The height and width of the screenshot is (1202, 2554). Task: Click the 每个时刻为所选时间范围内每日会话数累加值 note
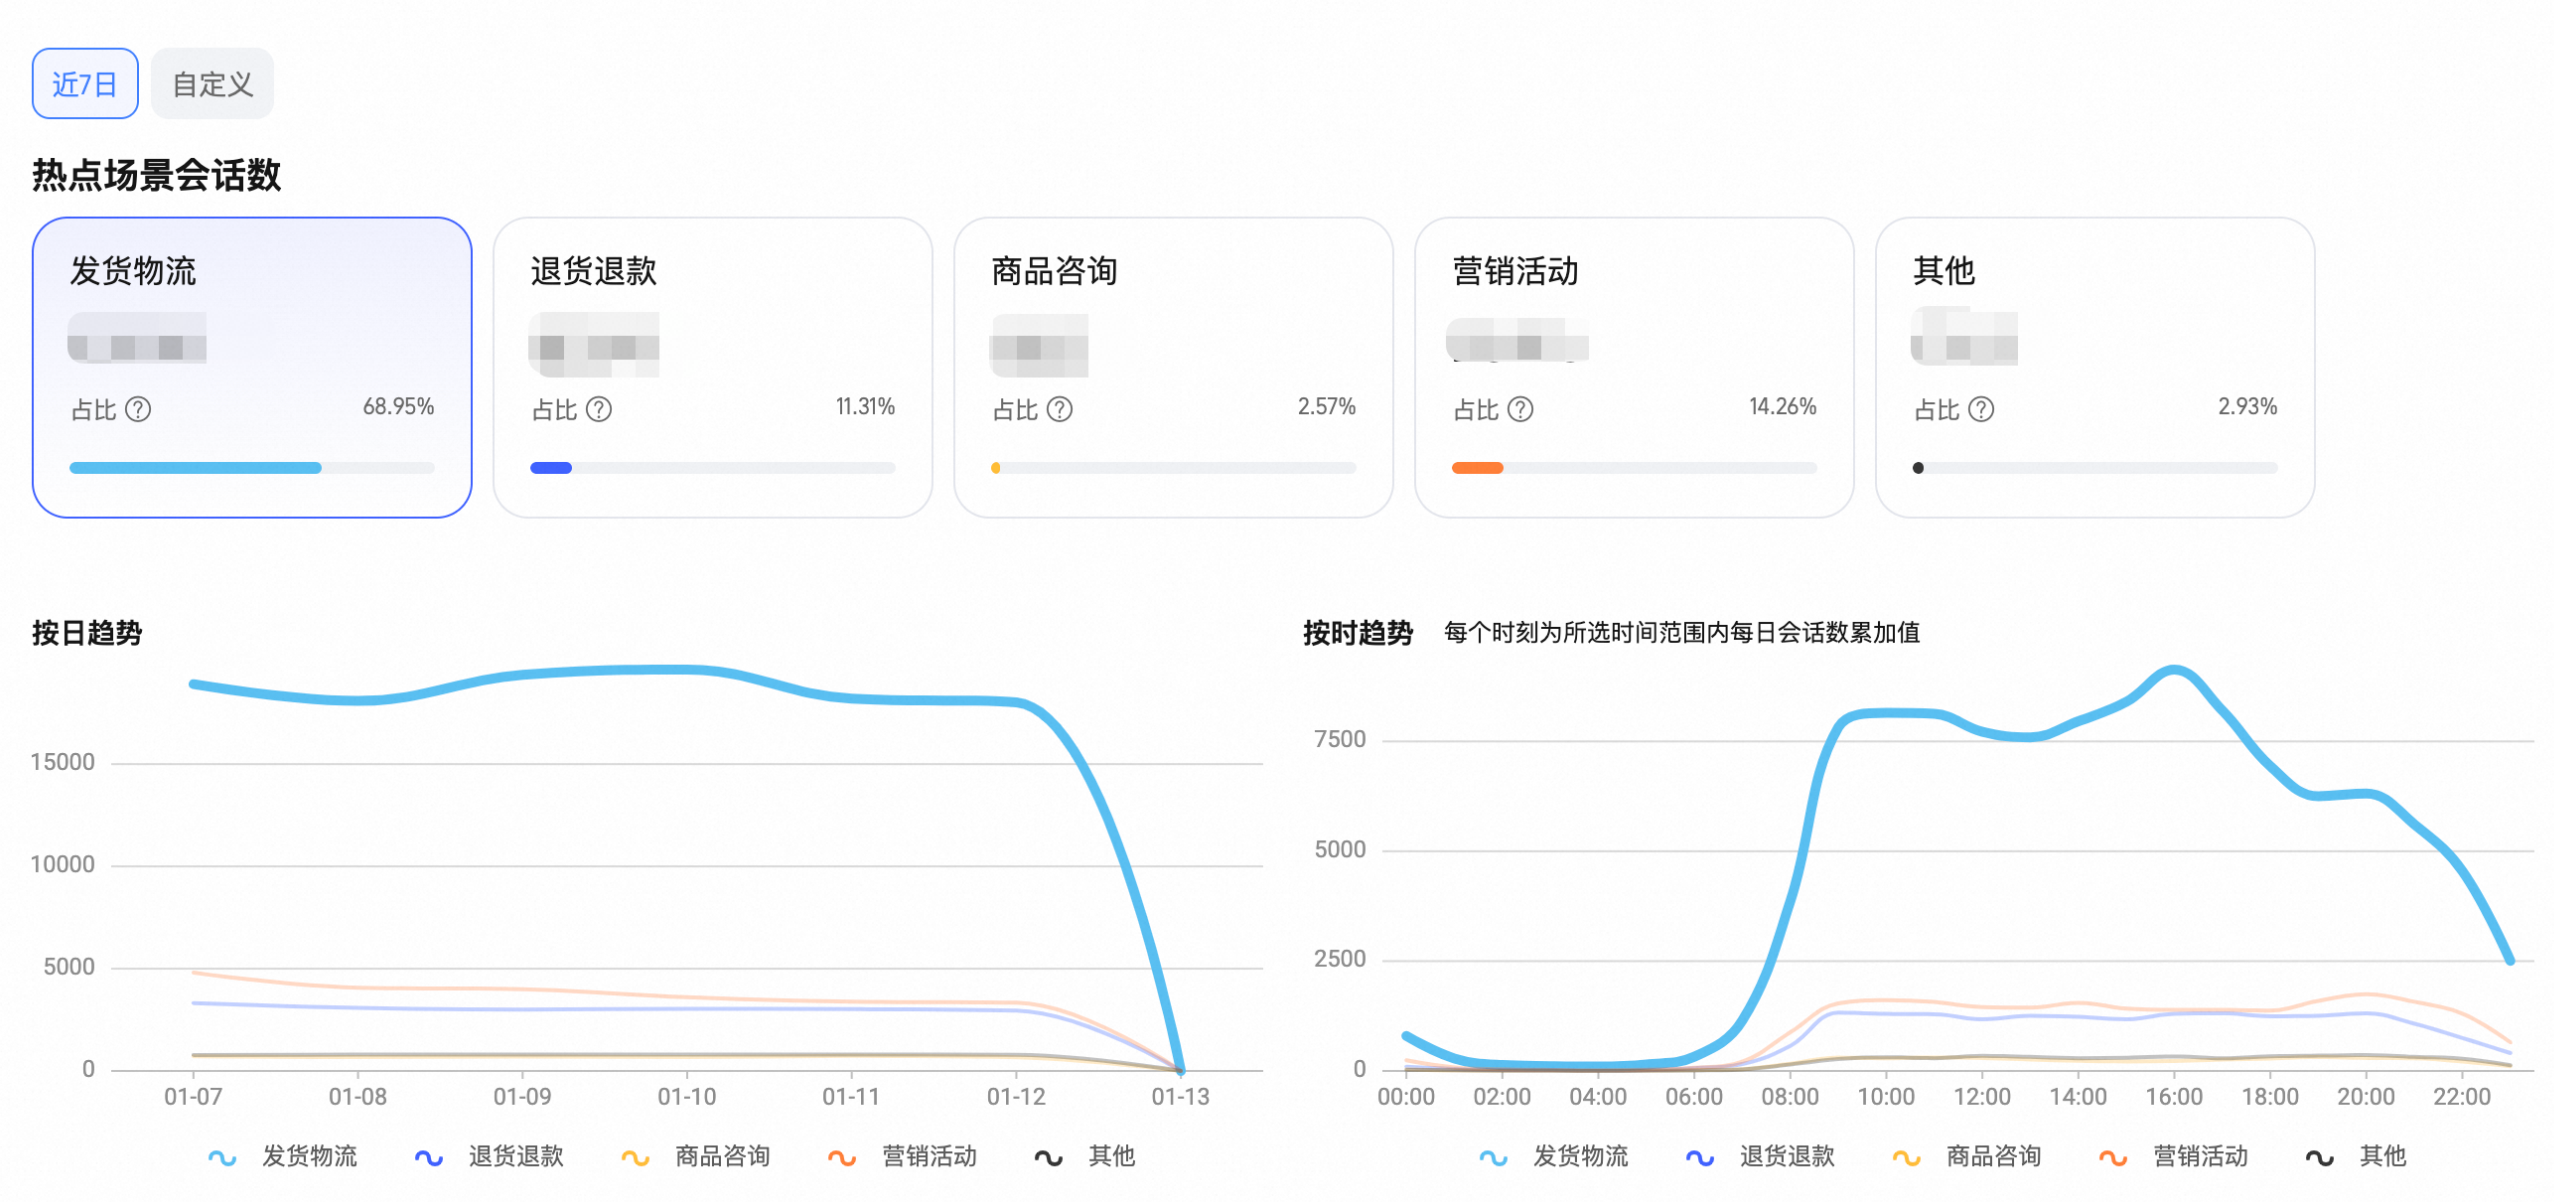tap(1682, 633)
